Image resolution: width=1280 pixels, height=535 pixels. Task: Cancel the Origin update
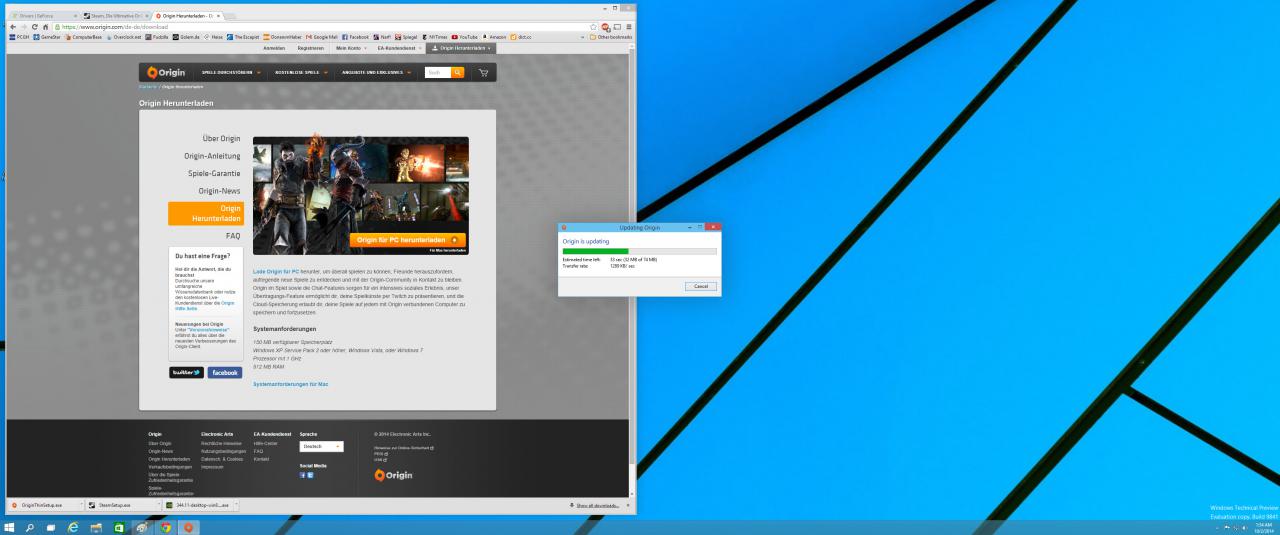pyautogui.click(x=701, y=286)
